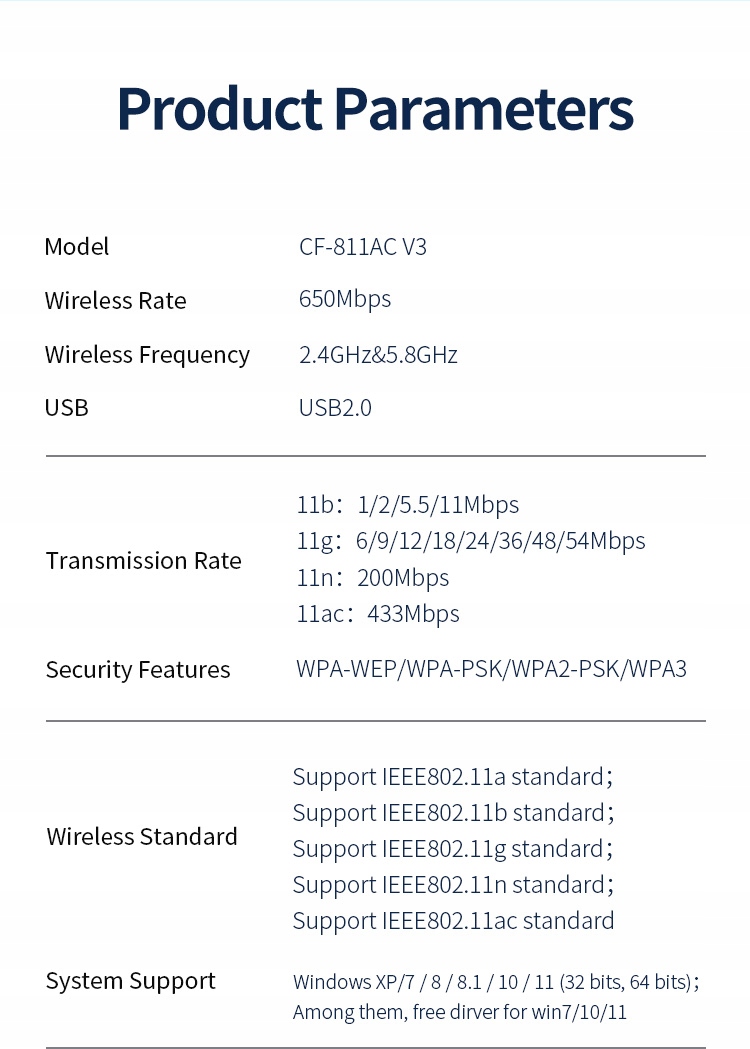Select the Wireless Frequency label
Screen dimensions: 750x1049
point(147,355)
